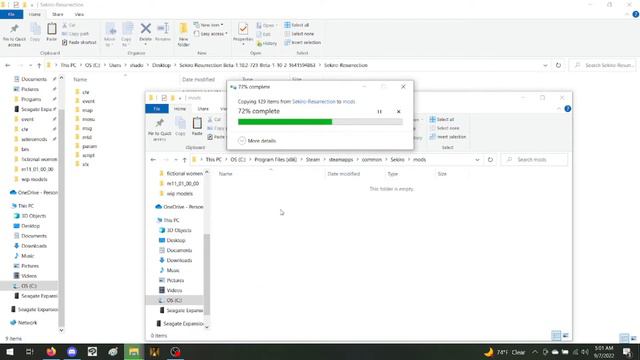Click Paste shortcut in Sekiro Resurrection window
Image resolution: width=640 pixels, height=360 pixels.
[79, 42]
